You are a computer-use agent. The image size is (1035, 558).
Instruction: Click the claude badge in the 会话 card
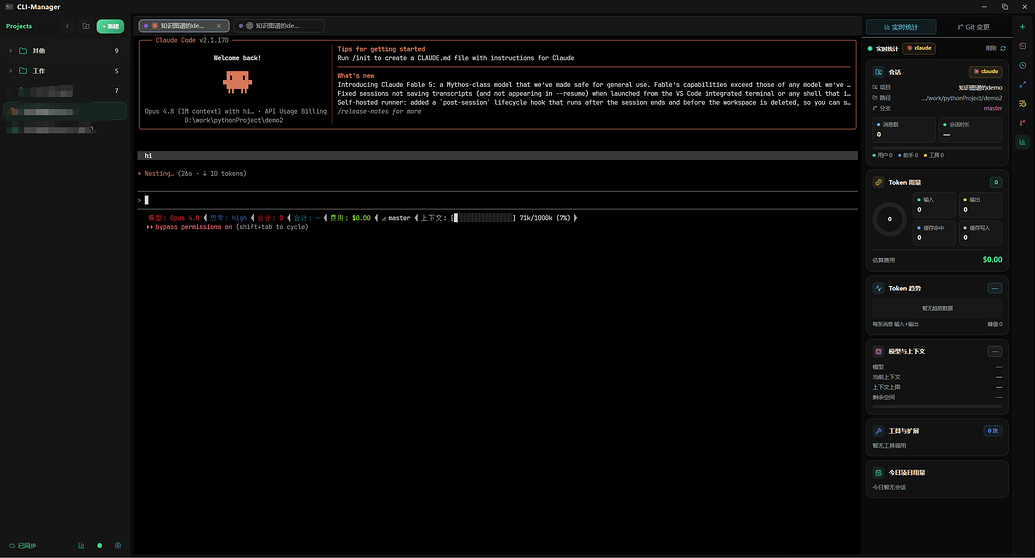[985, 71]
